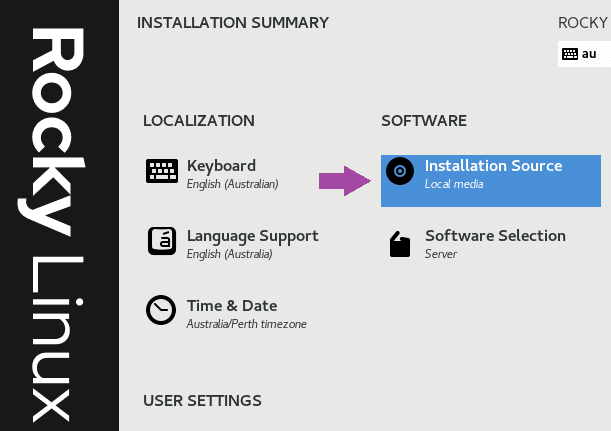Screen dimensions: 611x431
Task: Open Software Selection settings
Action: tap(477, 244)
